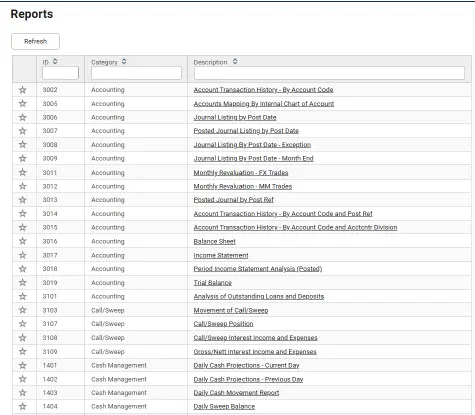Open Call/Sweep Interest Income and Expenses
The width and height of the screenshot is (475, 415).
255,338
